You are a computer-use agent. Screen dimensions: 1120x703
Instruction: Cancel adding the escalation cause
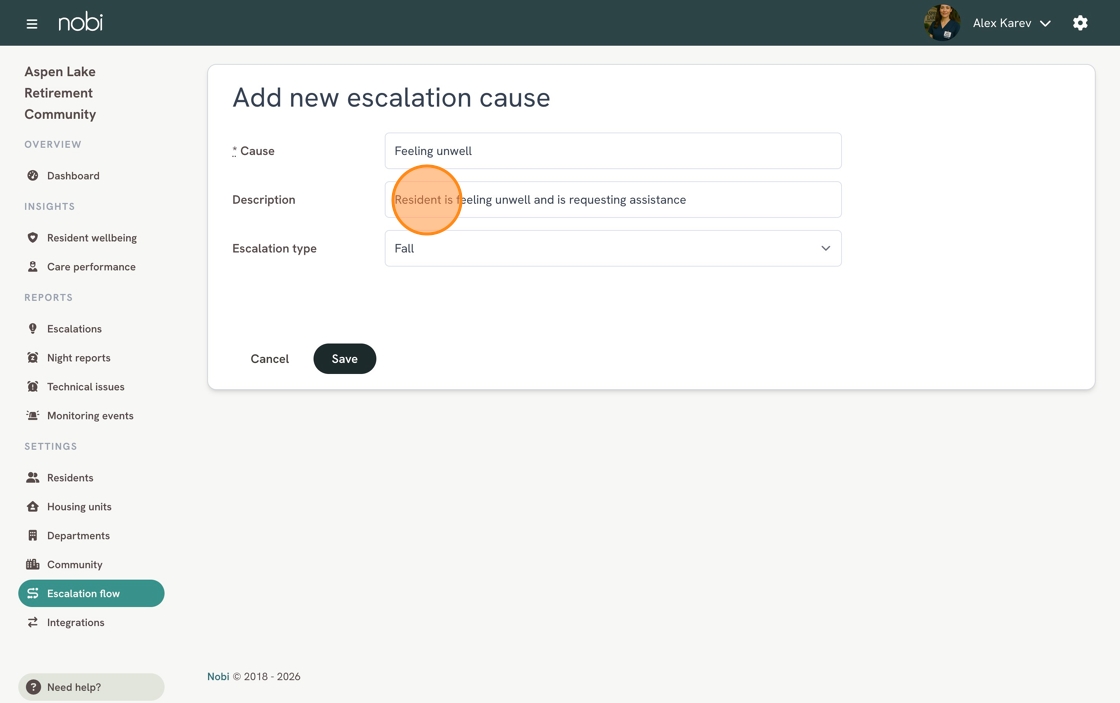click(269, 359)
